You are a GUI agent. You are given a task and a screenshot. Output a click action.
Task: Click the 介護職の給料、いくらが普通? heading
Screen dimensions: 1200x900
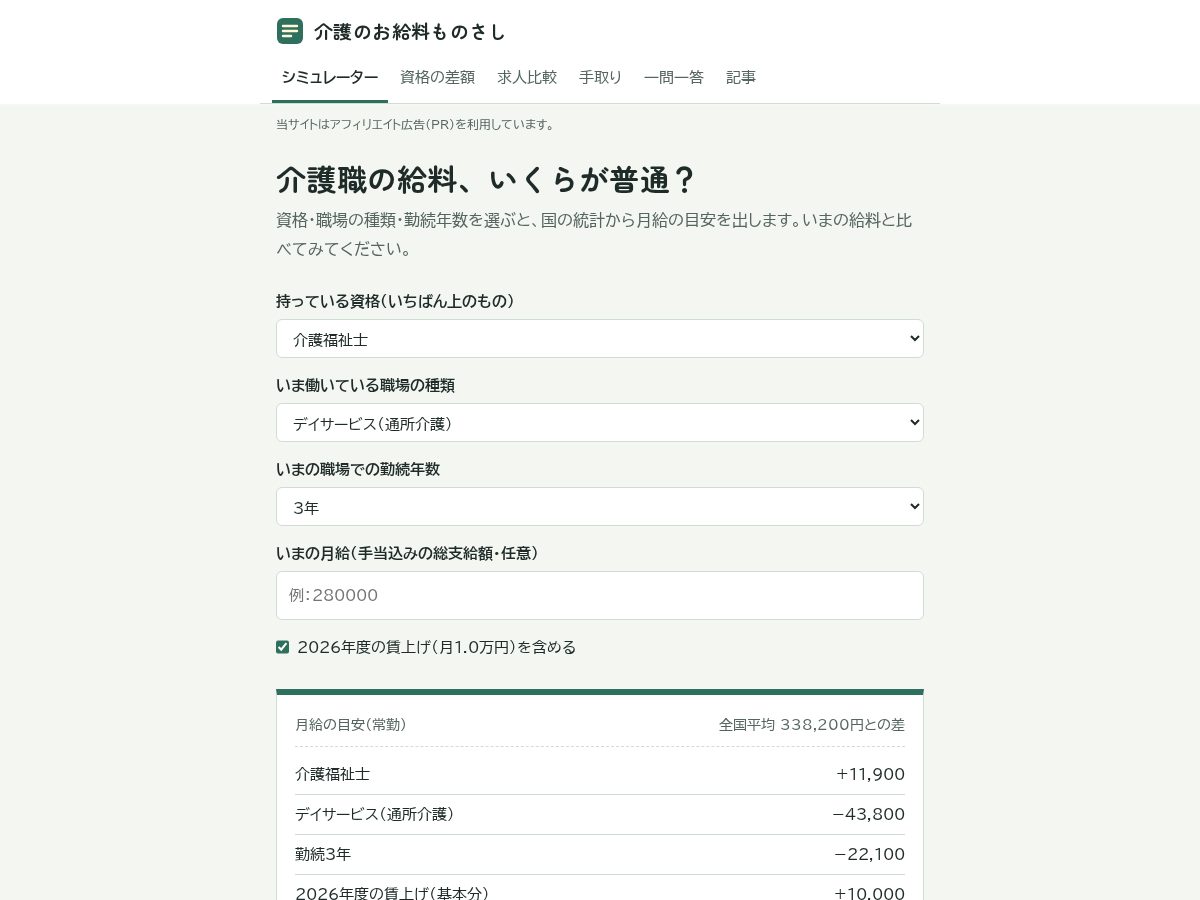point(486,180)
